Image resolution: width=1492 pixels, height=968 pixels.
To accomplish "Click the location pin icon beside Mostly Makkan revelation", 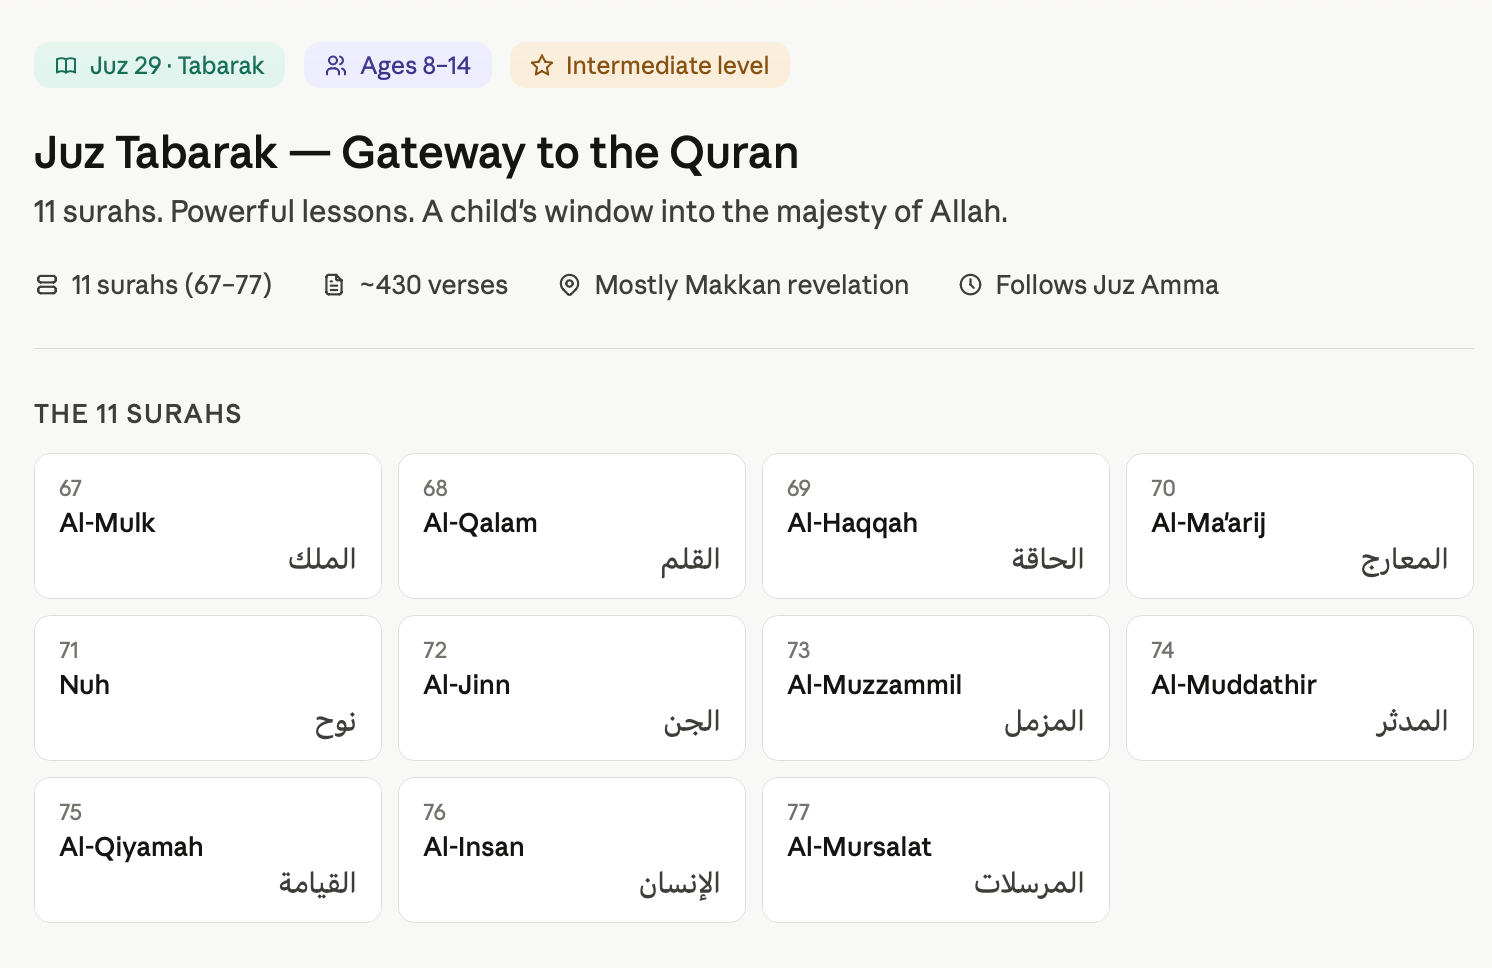I will 569,285.
